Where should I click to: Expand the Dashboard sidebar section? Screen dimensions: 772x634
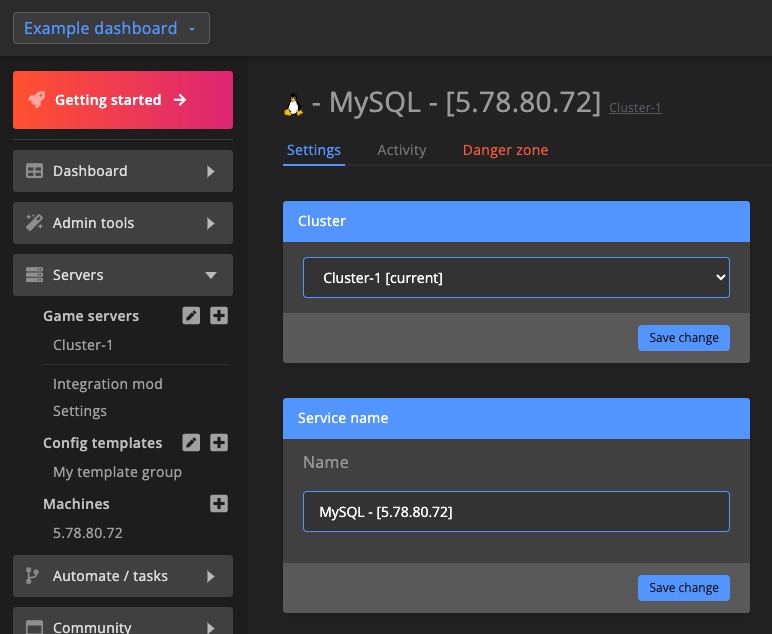pos(123,171)
